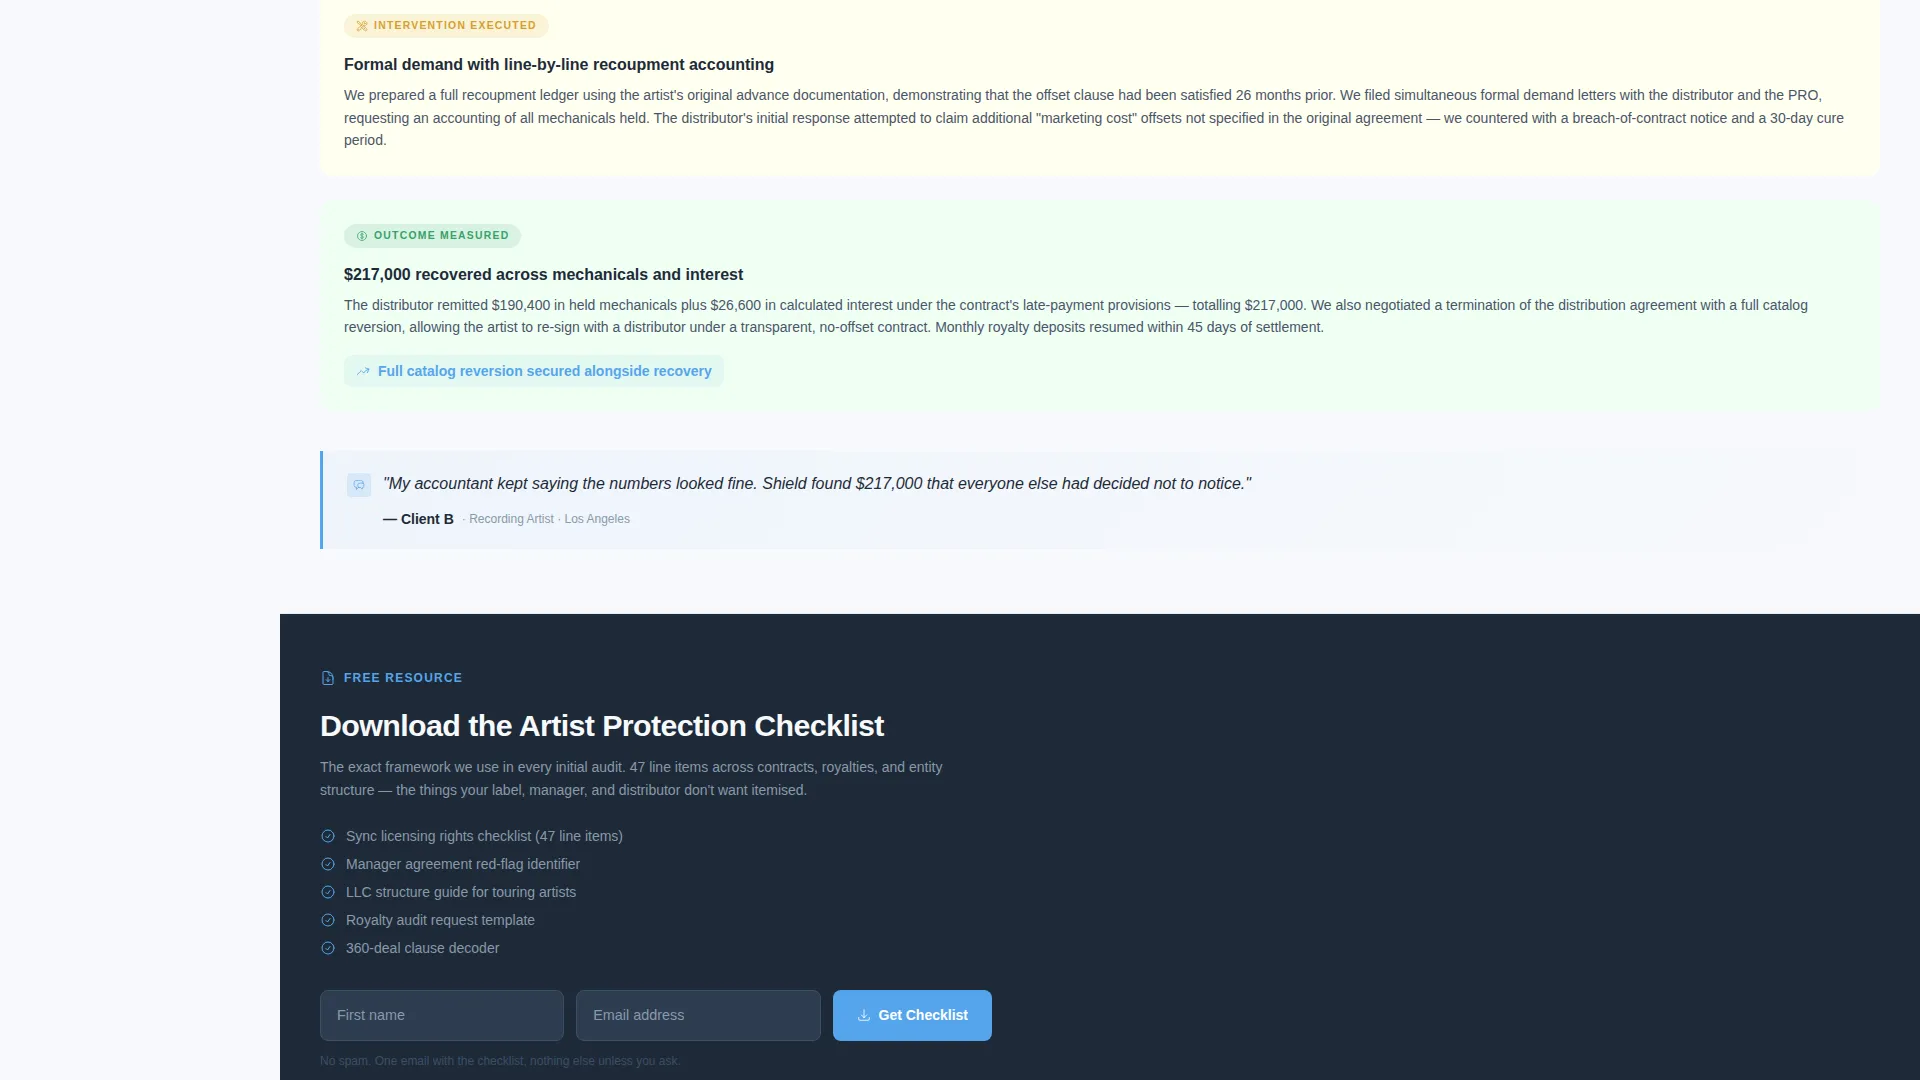The image size is (1920, 1080).
Task: Click the Outcome Measured label
Action: pyautogui.click(x=441, y=236)
